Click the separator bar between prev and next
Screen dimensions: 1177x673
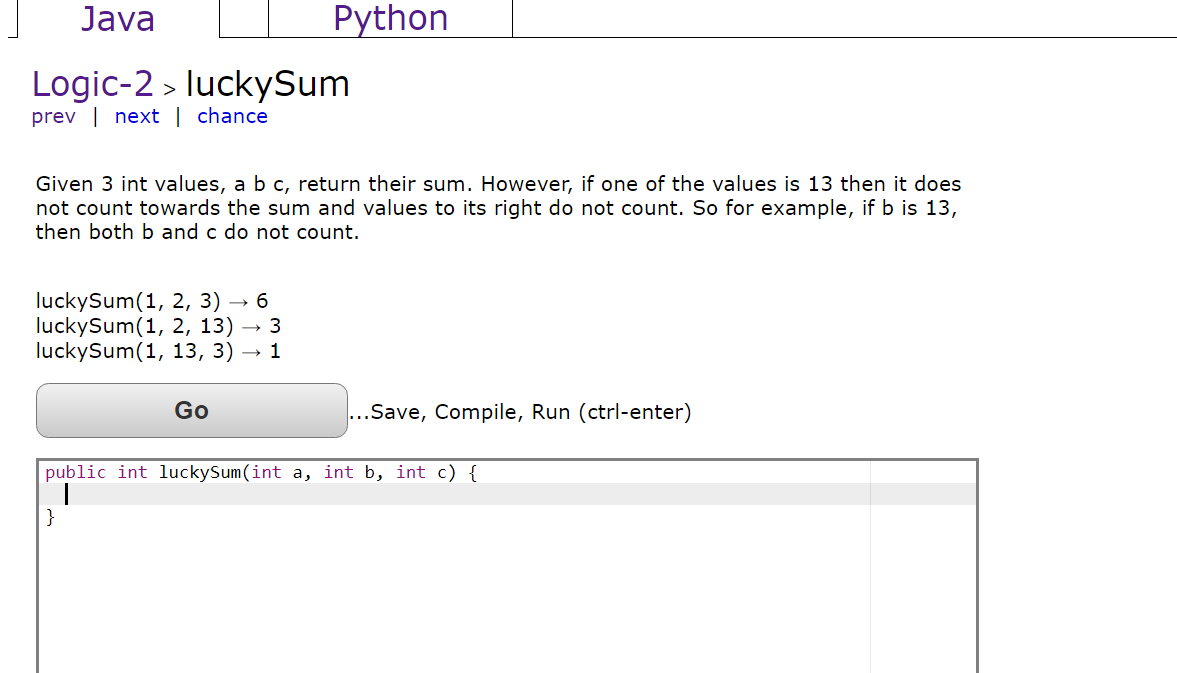(x=96, y=116)
